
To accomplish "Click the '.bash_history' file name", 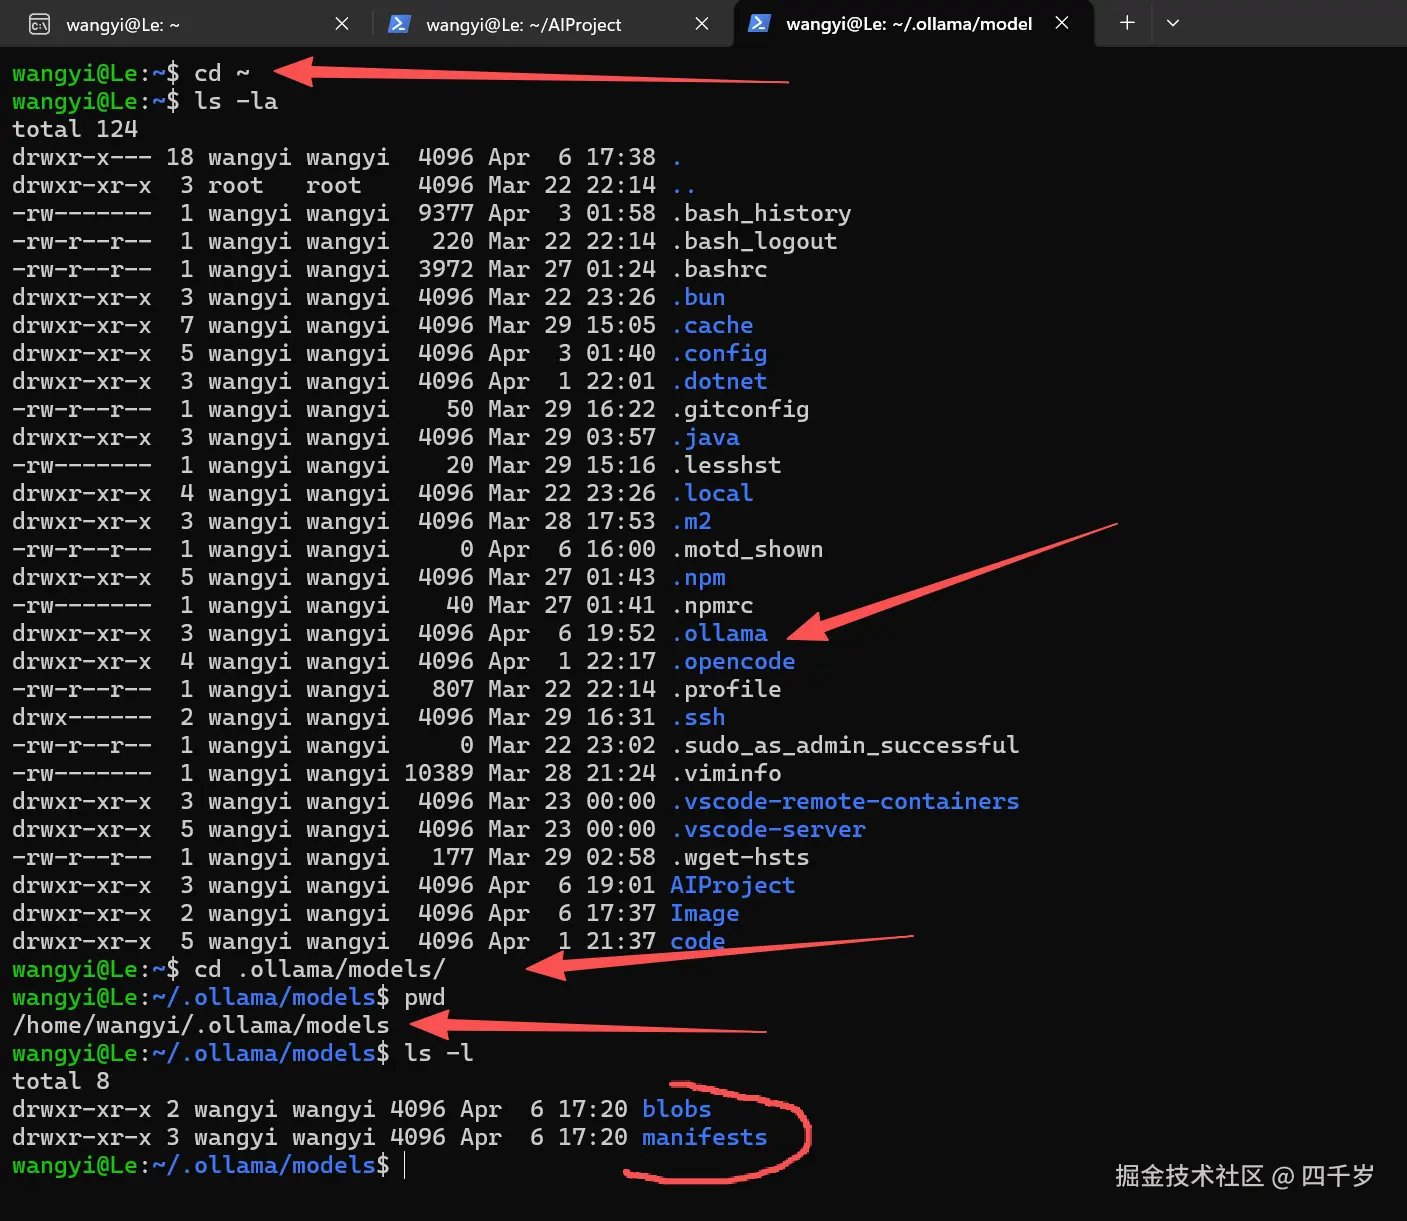I will point(761,213).
